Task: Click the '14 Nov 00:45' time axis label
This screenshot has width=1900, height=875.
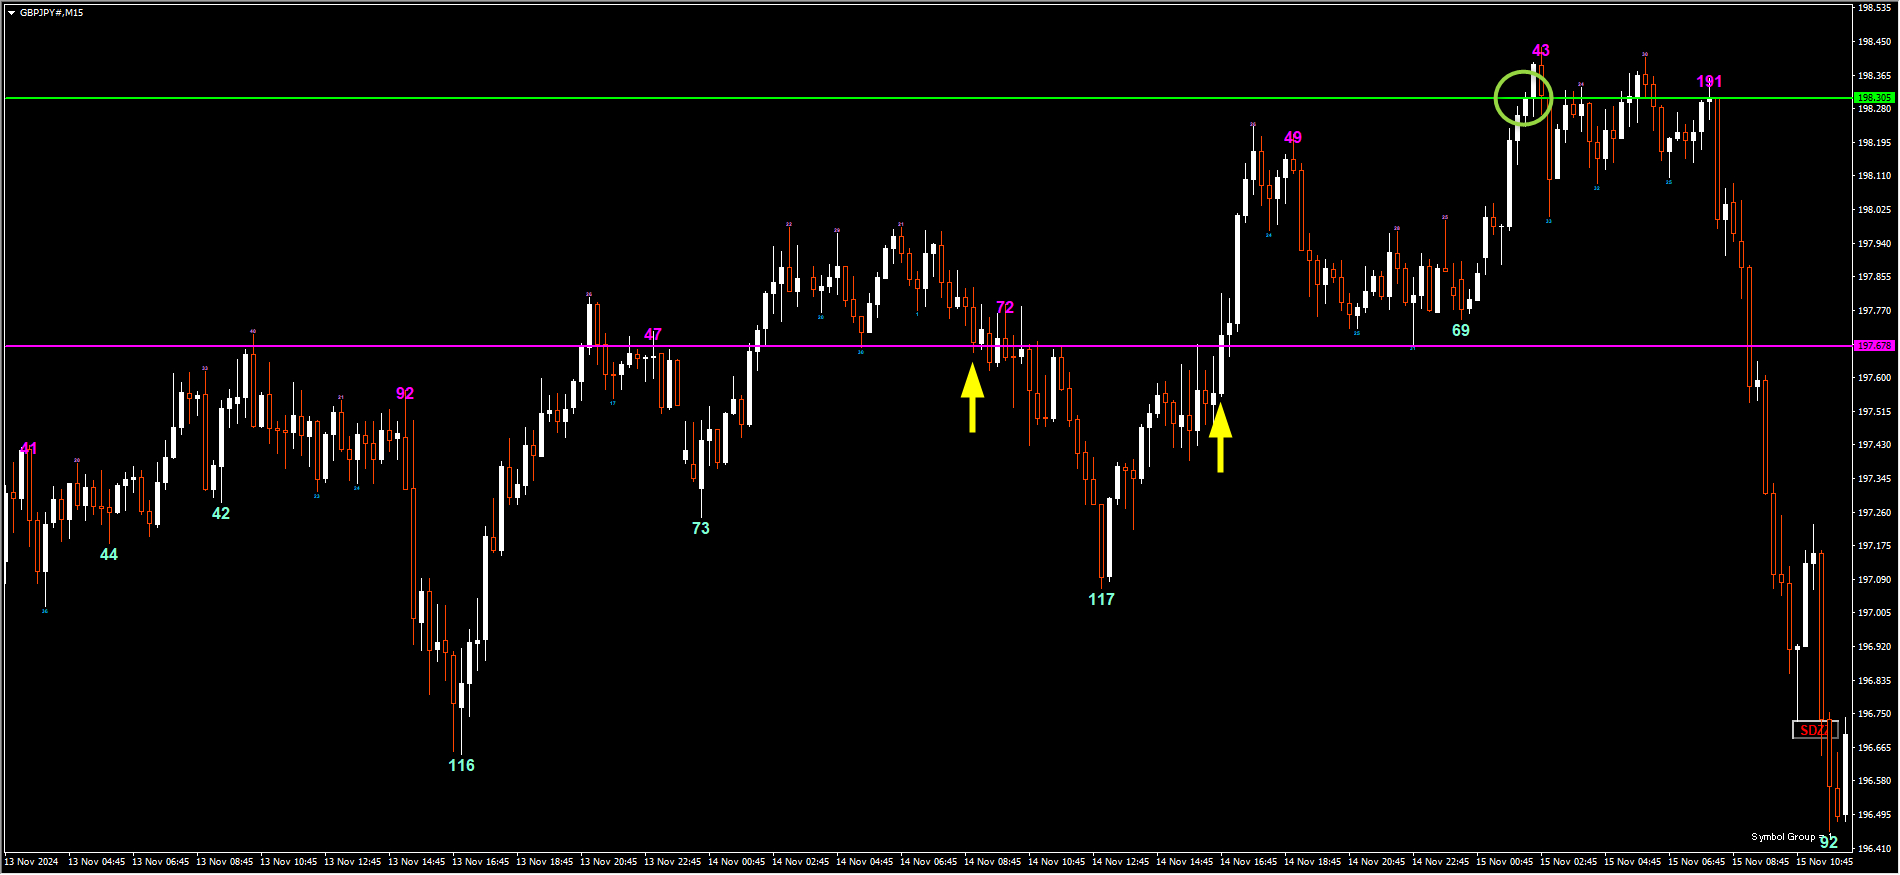Action: (x=737, y=862)
